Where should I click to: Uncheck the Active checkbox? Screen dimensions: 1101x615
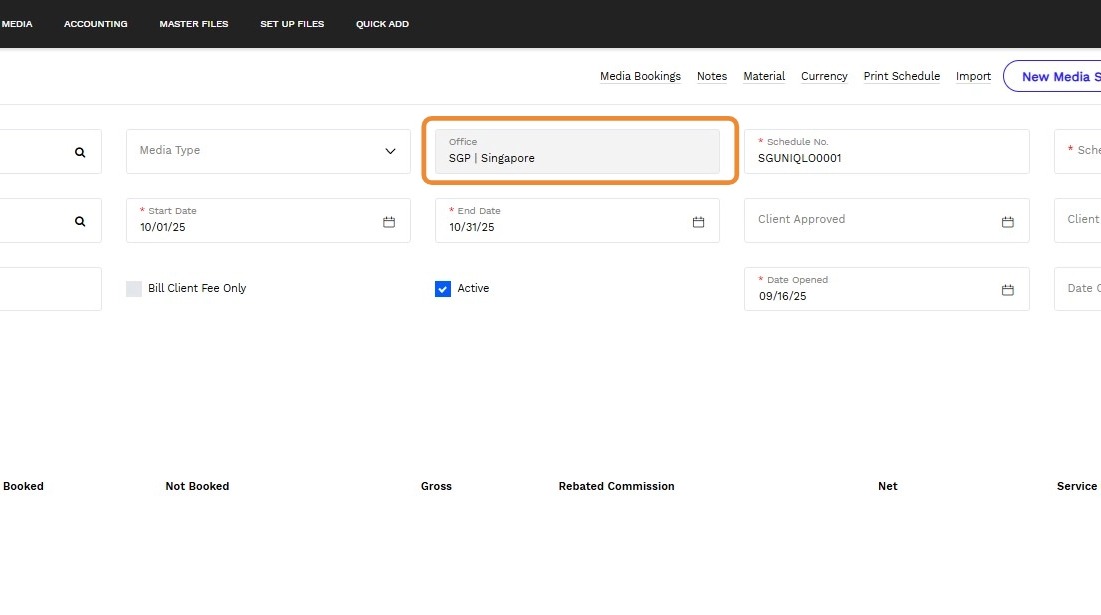(x=443, y=289)
